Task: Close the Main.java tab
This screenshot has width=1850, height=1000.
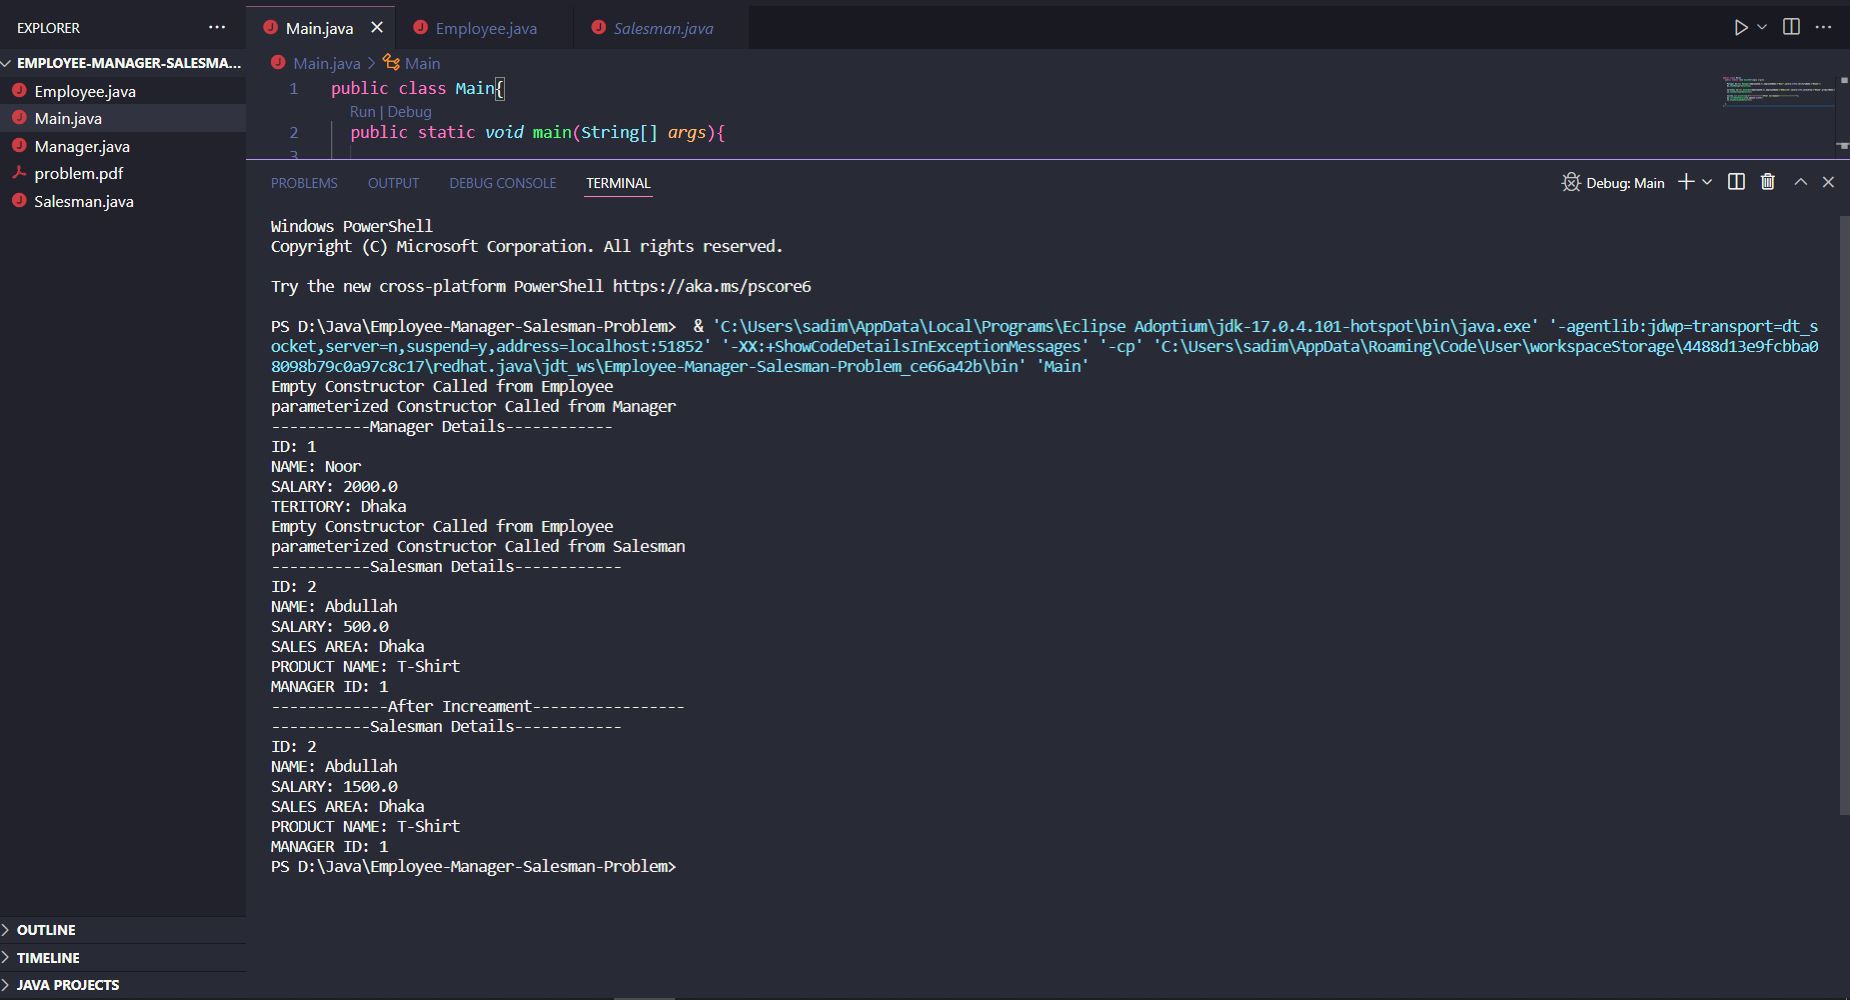Action: click(x=377, y=28)
